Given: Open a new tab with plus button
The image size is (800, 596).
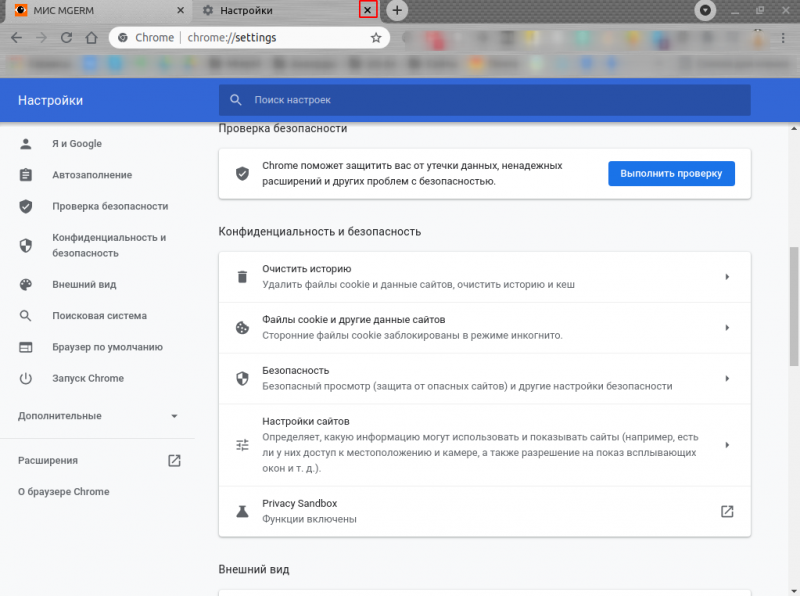Looking at the screenshot, I should click(397, 10).
